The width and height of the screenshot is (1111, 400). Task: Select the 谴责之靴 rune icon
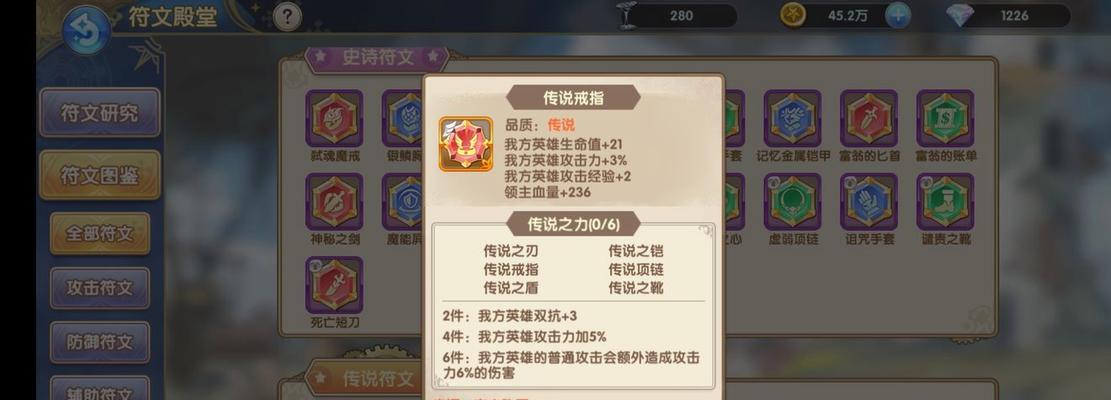(x=945, y=202)
